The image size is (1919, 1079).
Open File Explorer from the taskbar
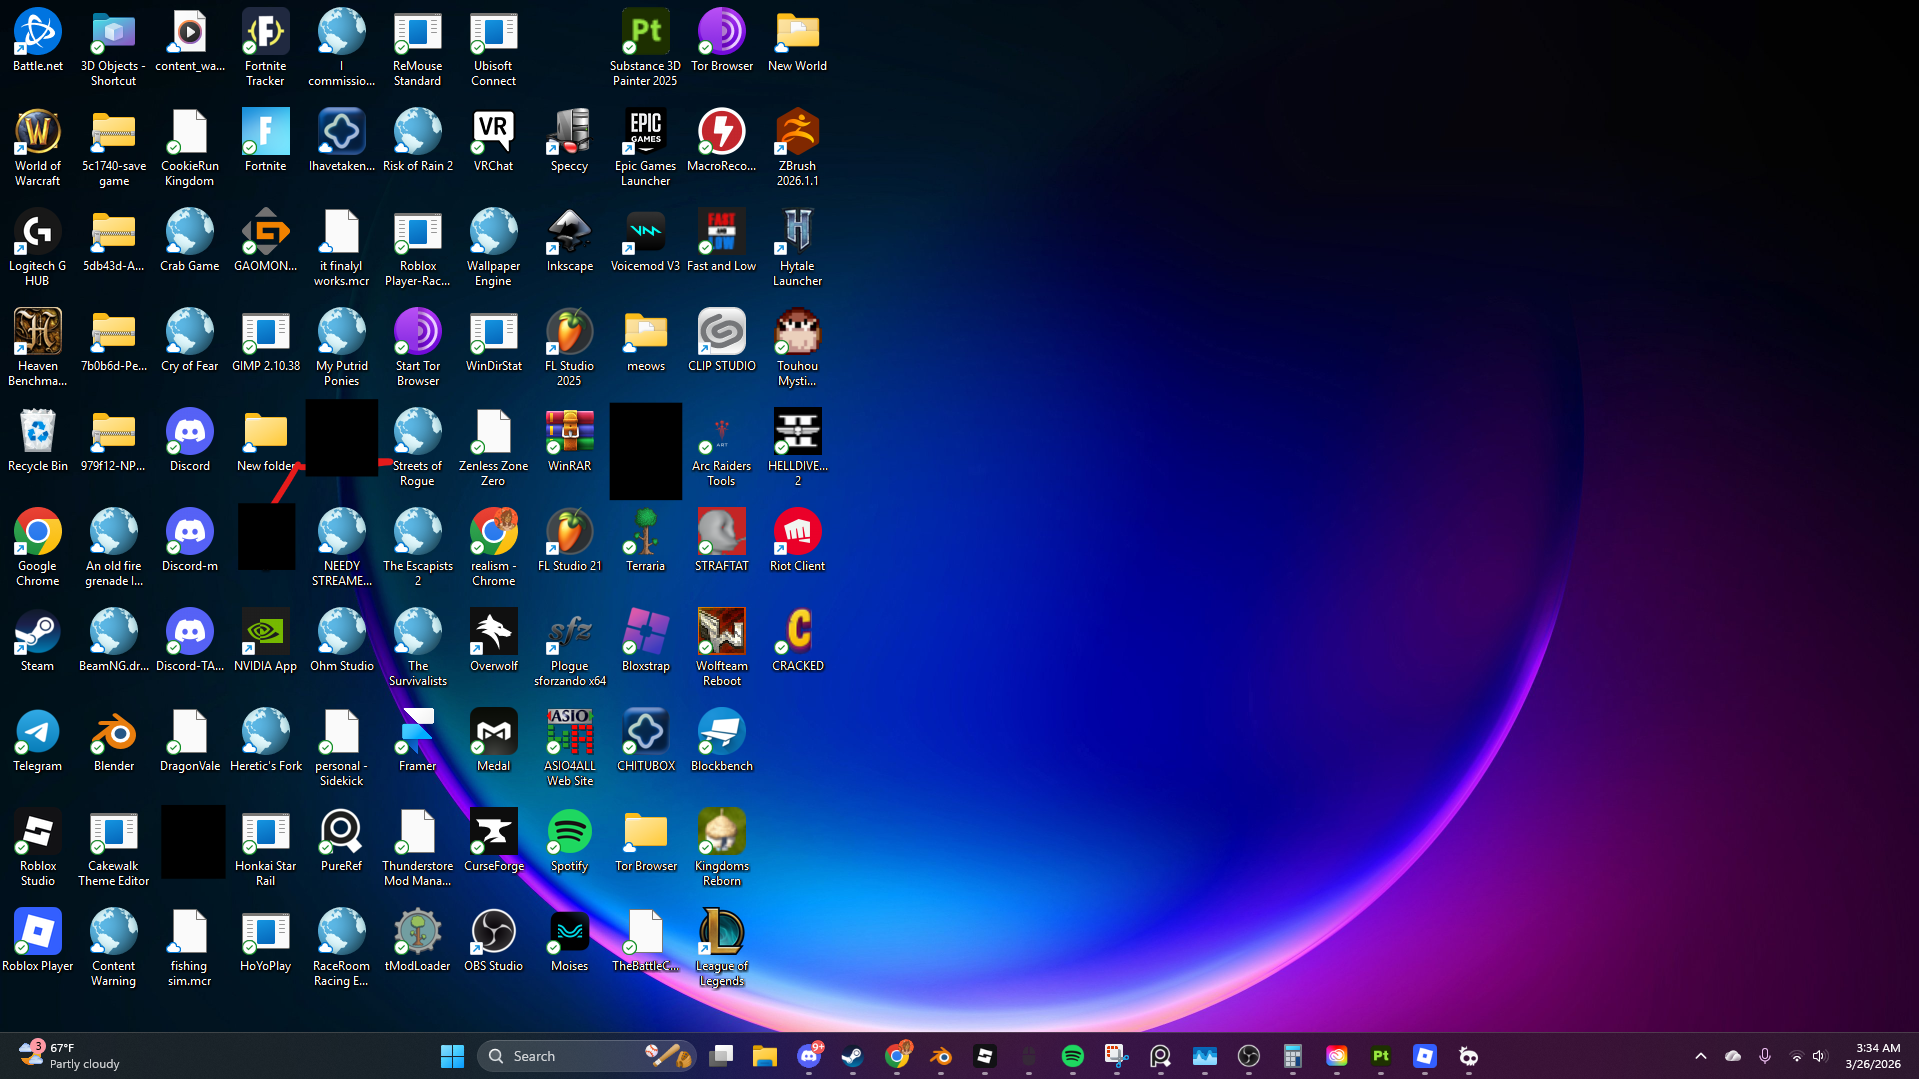click(x=765, y=1056)
